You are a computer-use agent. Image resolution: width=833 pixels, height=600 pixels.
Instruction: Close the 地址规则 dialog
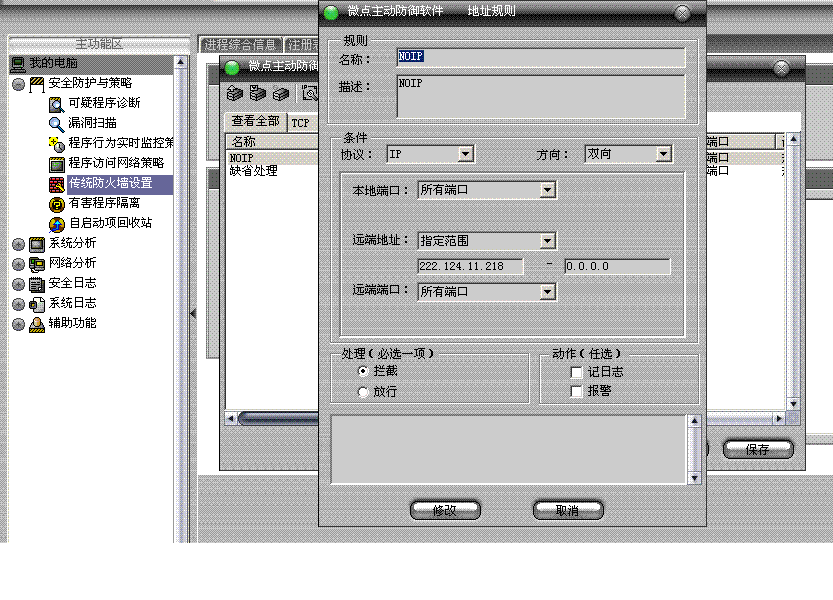tap(683, 13)
